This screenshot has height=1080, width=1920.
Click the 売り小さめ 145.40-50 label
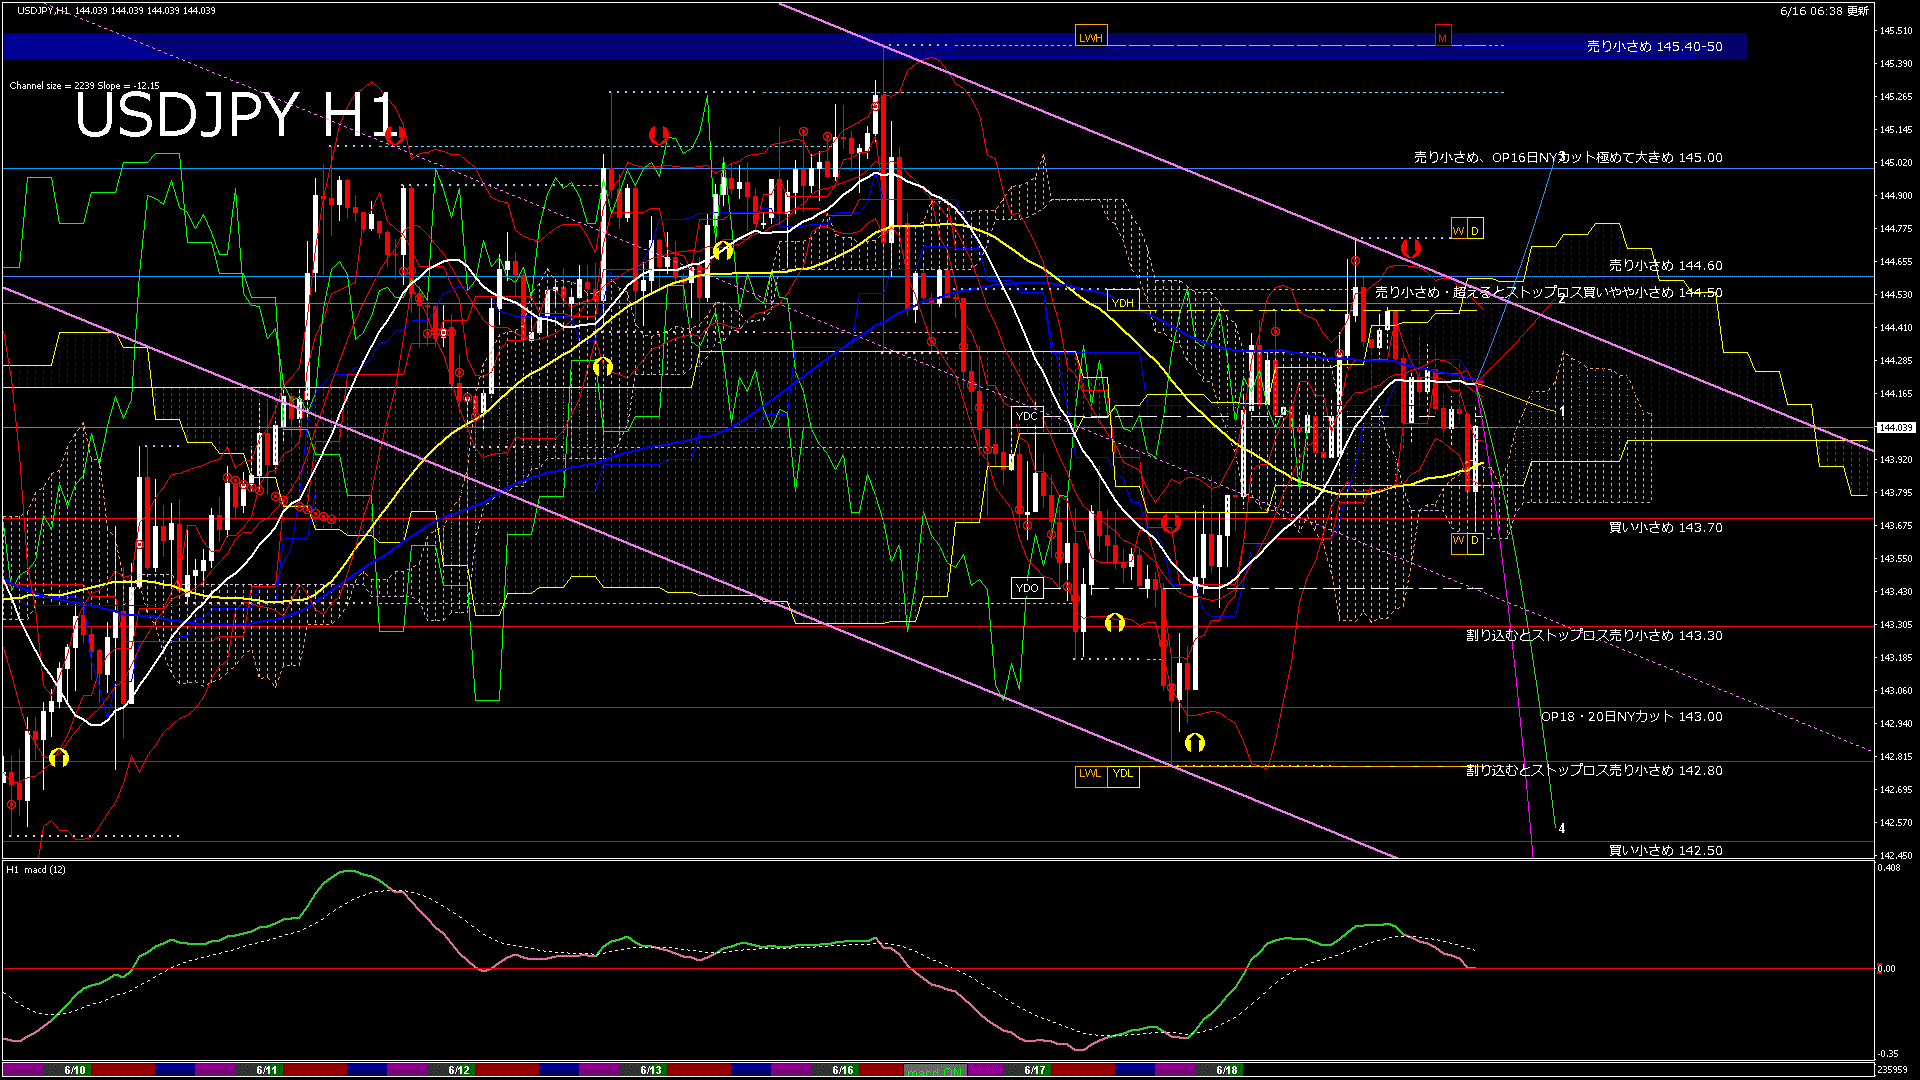[1654, 47]
